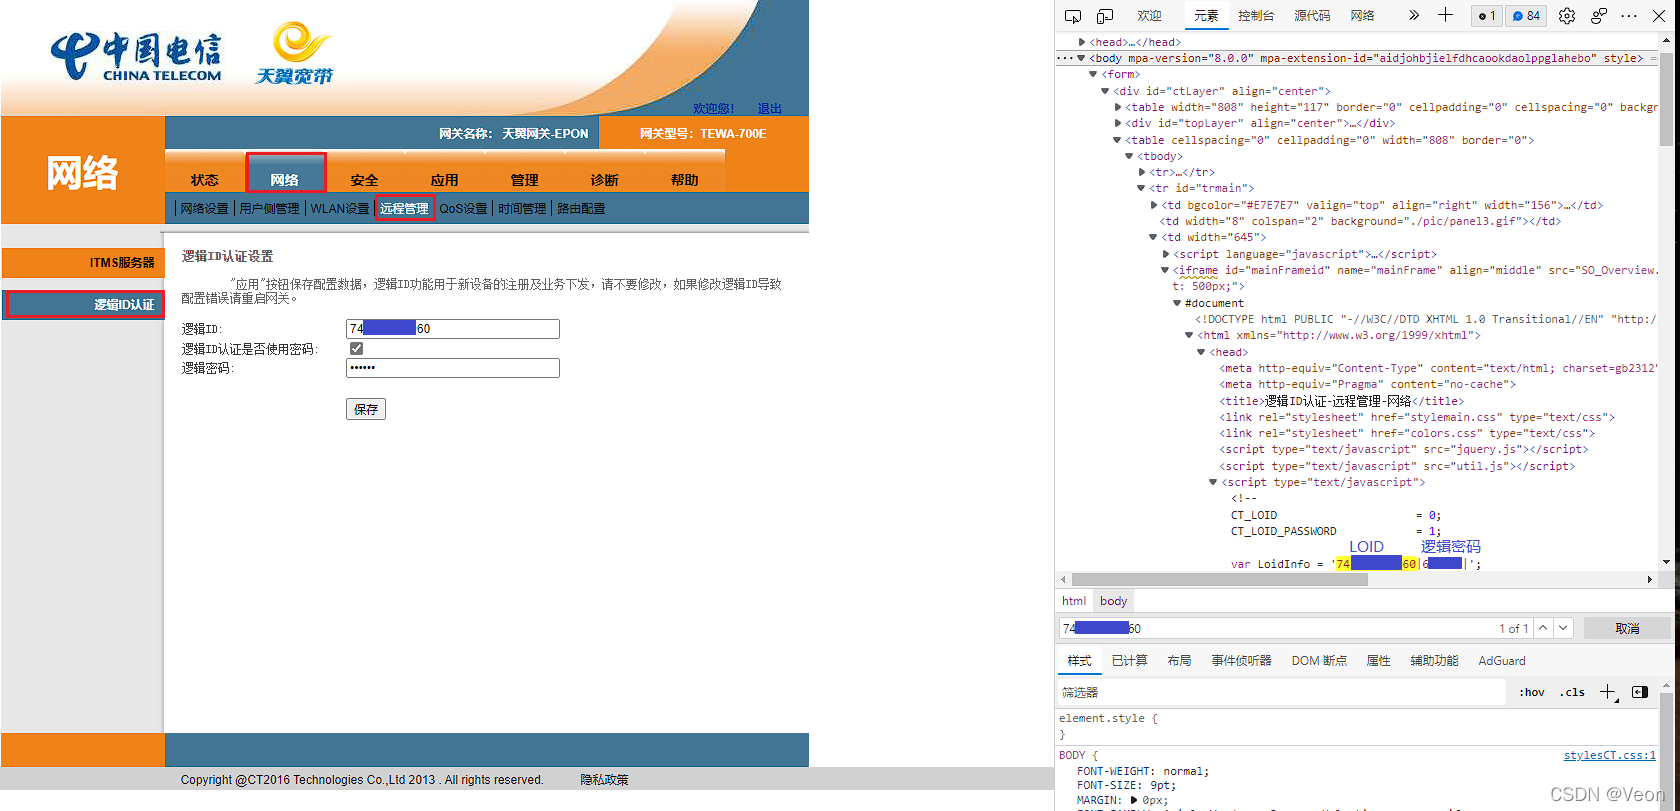Open the issues badge showing 84
1680x811 pixels.
[x=1526, y=16]
